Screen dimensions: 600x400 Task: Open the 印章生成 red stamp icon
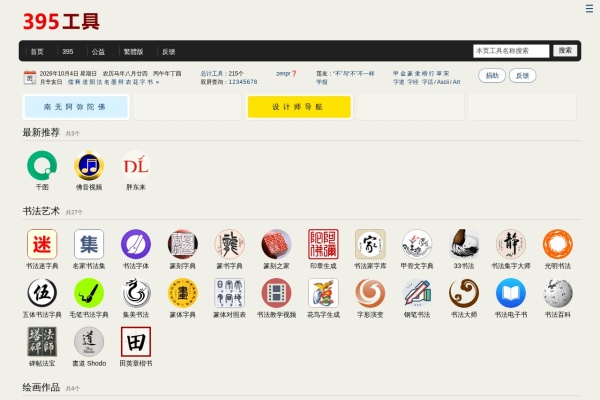pos(323,244)
